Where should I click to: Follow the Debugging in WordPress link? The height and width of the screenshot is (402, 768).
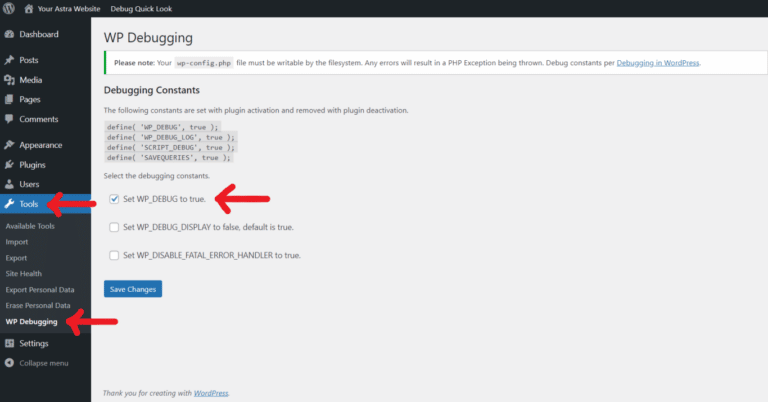tap(658, 63)
